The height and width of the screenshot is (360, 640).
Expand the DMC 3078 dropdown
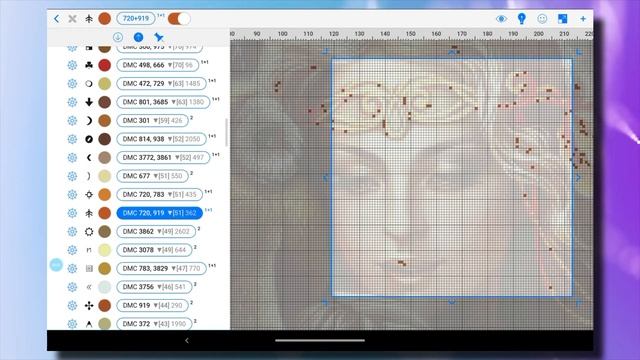[x=154, y=250]
